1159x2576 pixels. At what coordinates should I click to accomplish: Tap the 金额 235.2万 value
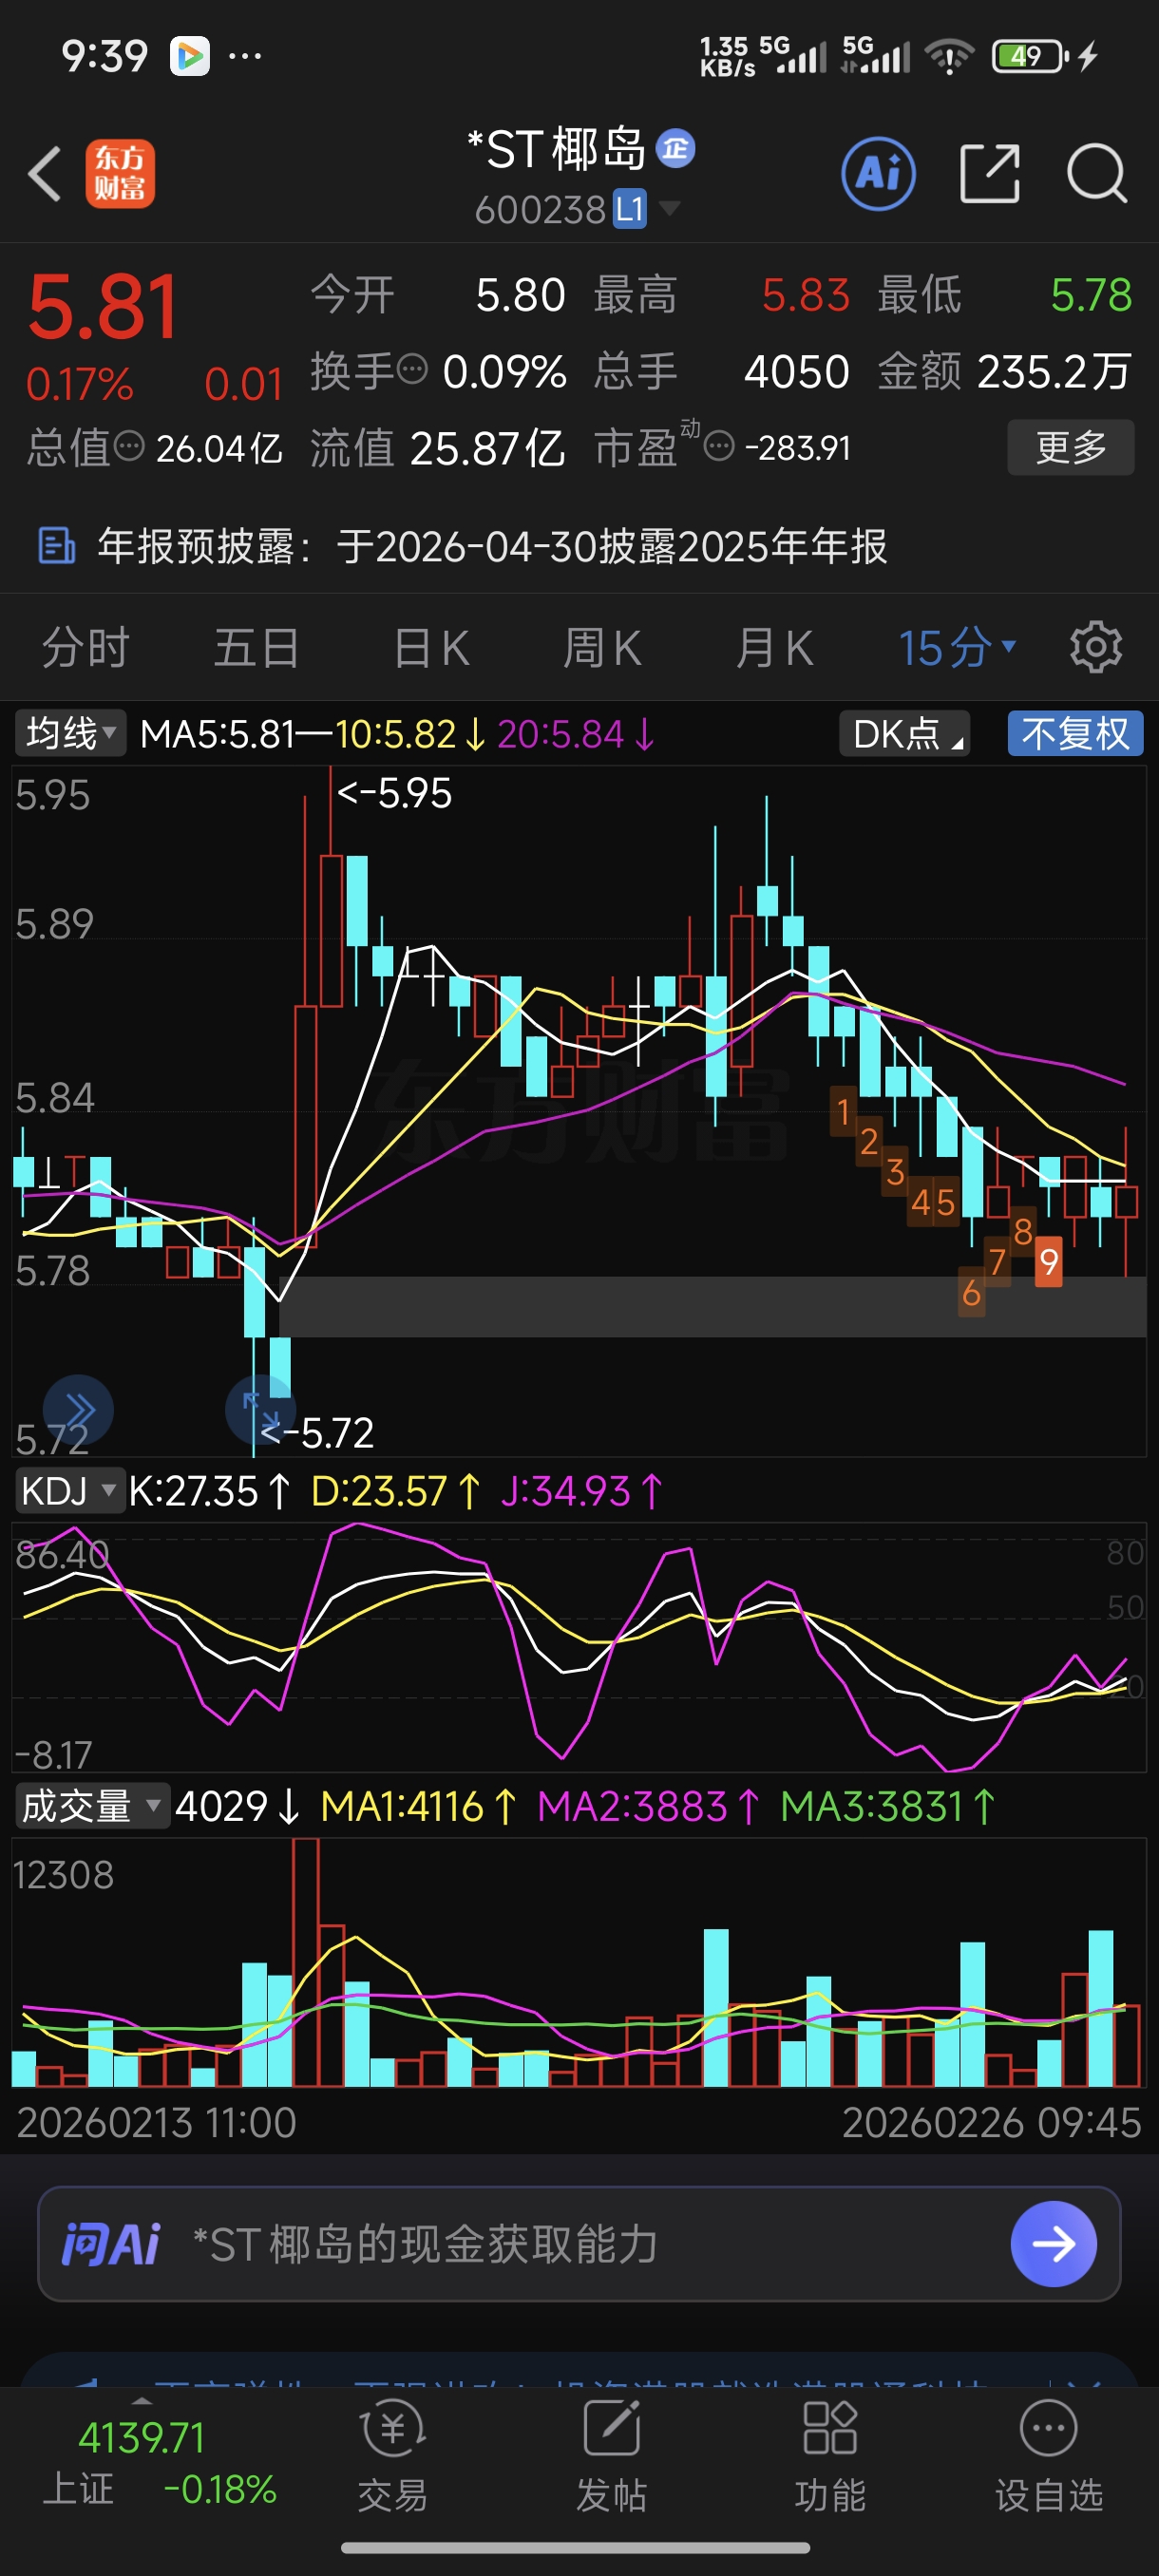pos(1054,371)
